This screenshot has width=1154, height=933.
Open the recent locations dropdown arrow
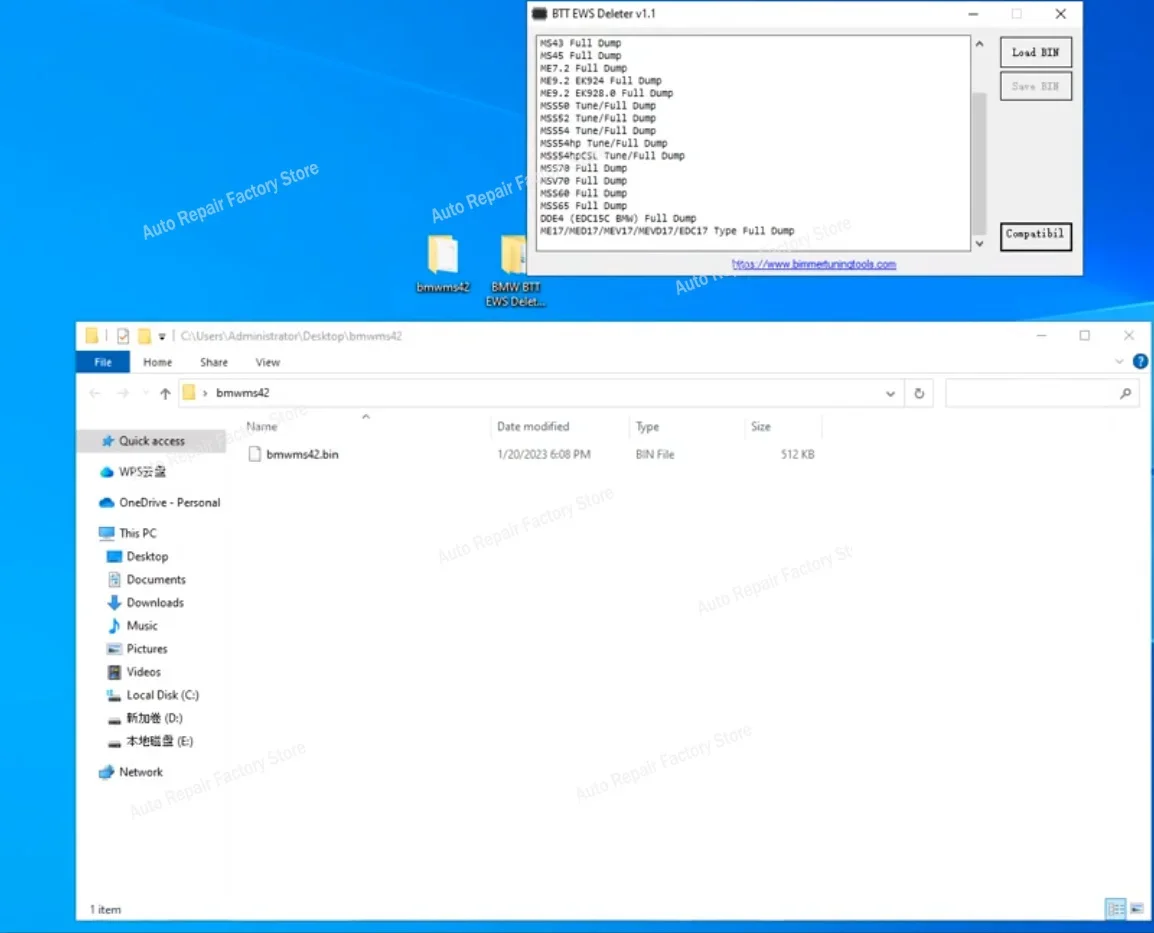point(146,394)
